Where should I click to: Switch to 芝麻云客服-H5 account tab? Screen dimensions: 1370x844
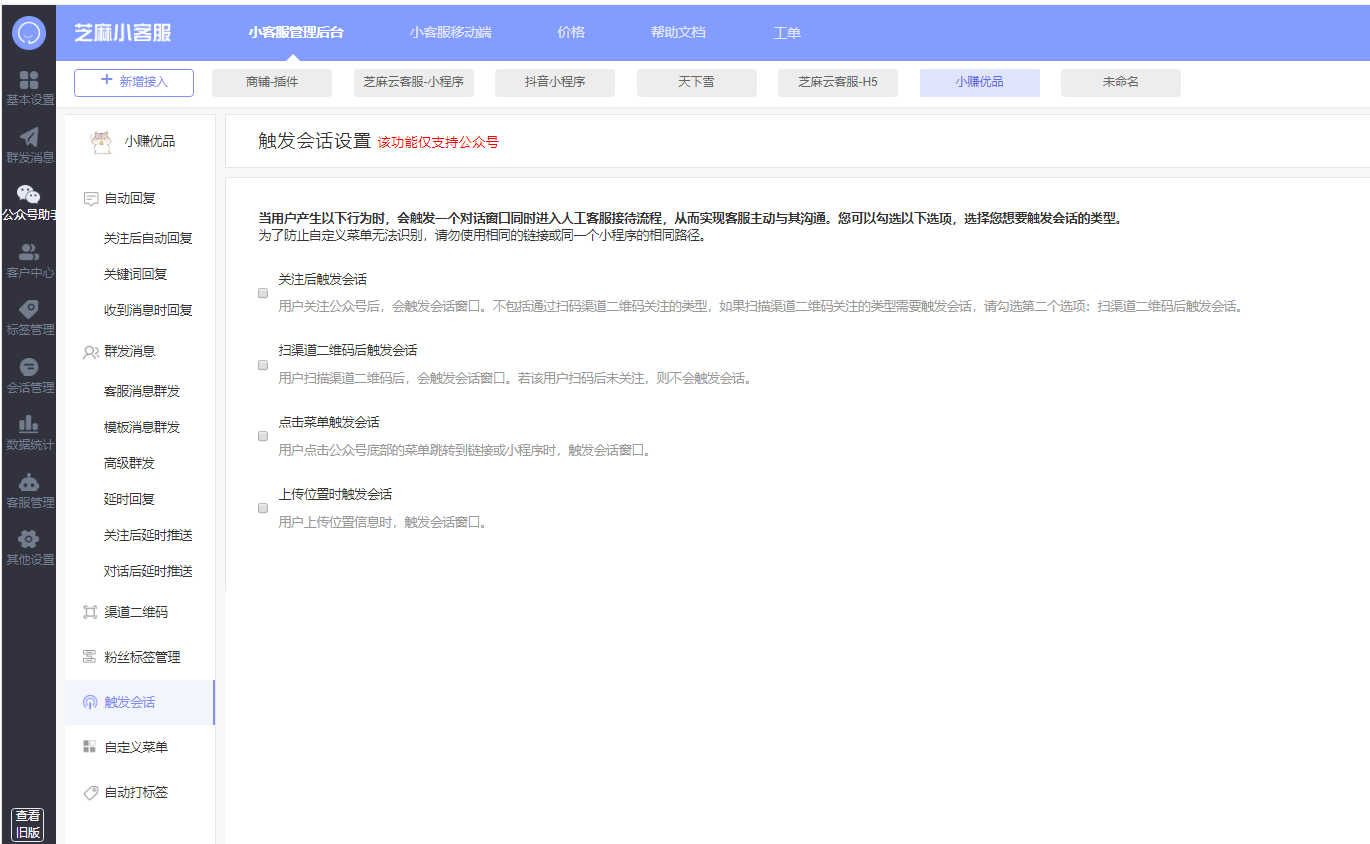838,82
